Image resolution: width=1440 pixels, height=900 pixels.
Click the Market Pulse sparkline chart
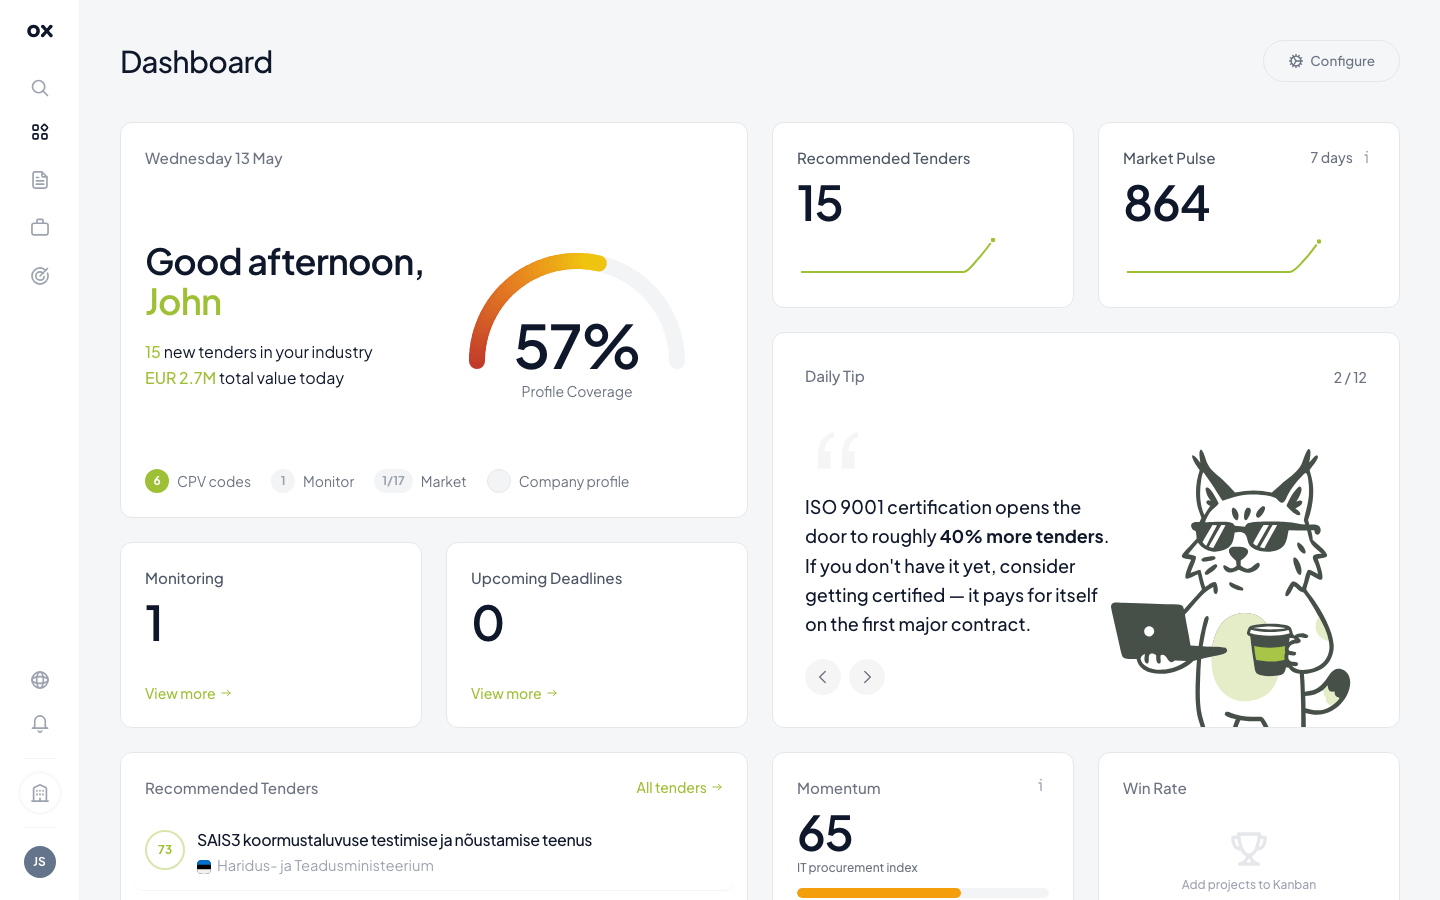click(x=1224, y=256)
